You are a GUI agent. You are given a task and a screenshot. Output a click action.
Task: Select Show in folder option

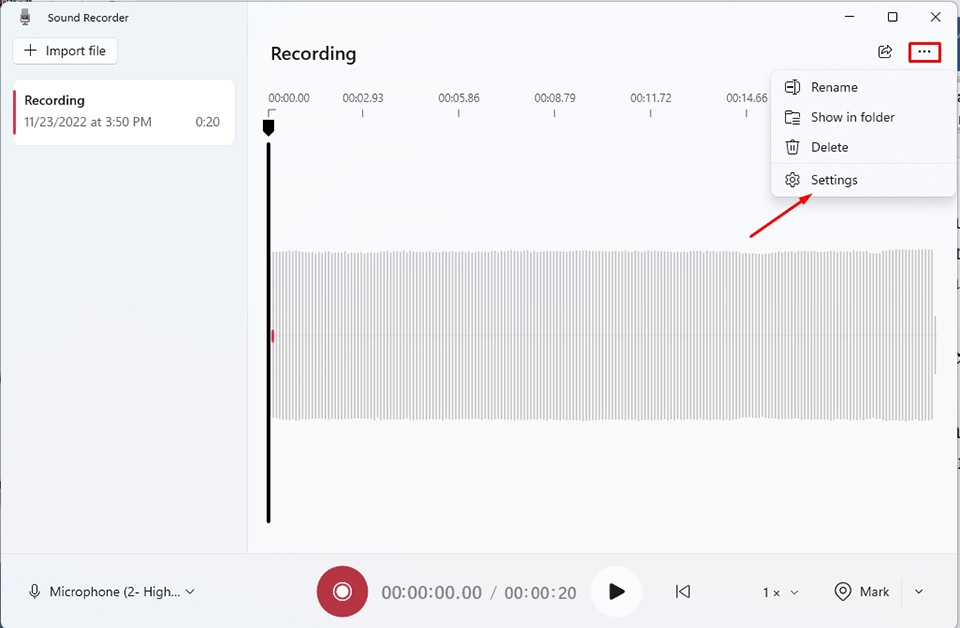pyautogui.click(x=852, y=117)
